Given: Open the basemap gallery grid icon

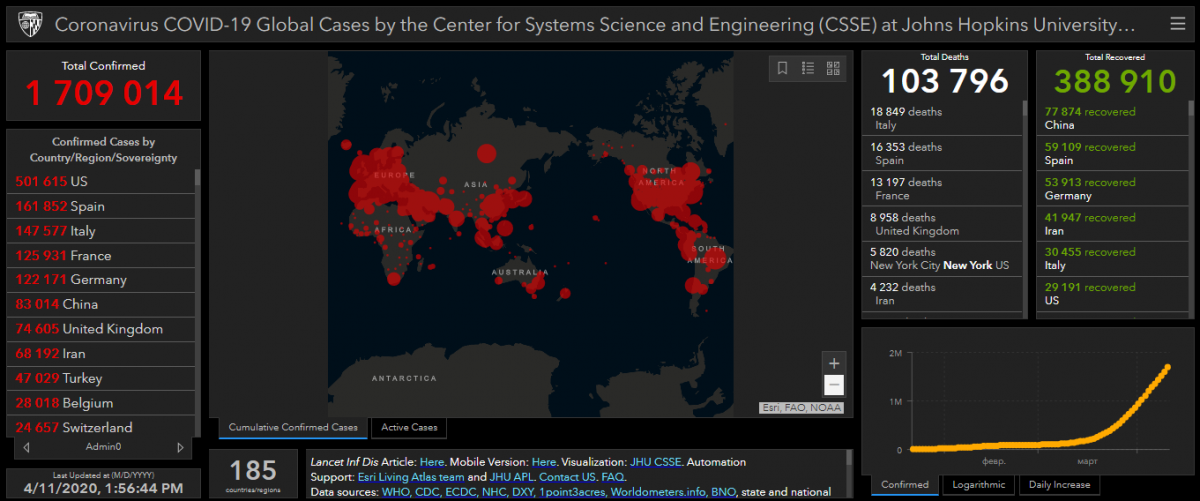Looking at the screenshot, I should coord(833,68).
